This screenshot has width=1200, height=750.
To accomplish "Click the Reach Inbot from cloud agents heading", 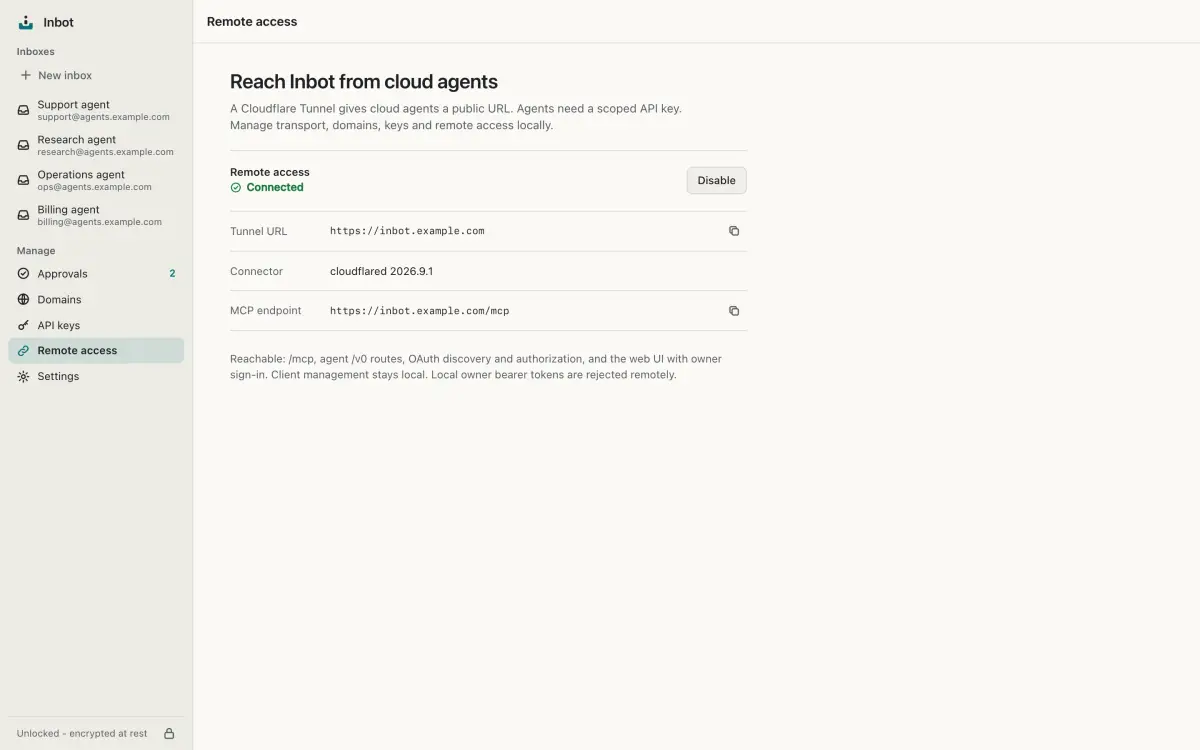I will coord(364,82).
